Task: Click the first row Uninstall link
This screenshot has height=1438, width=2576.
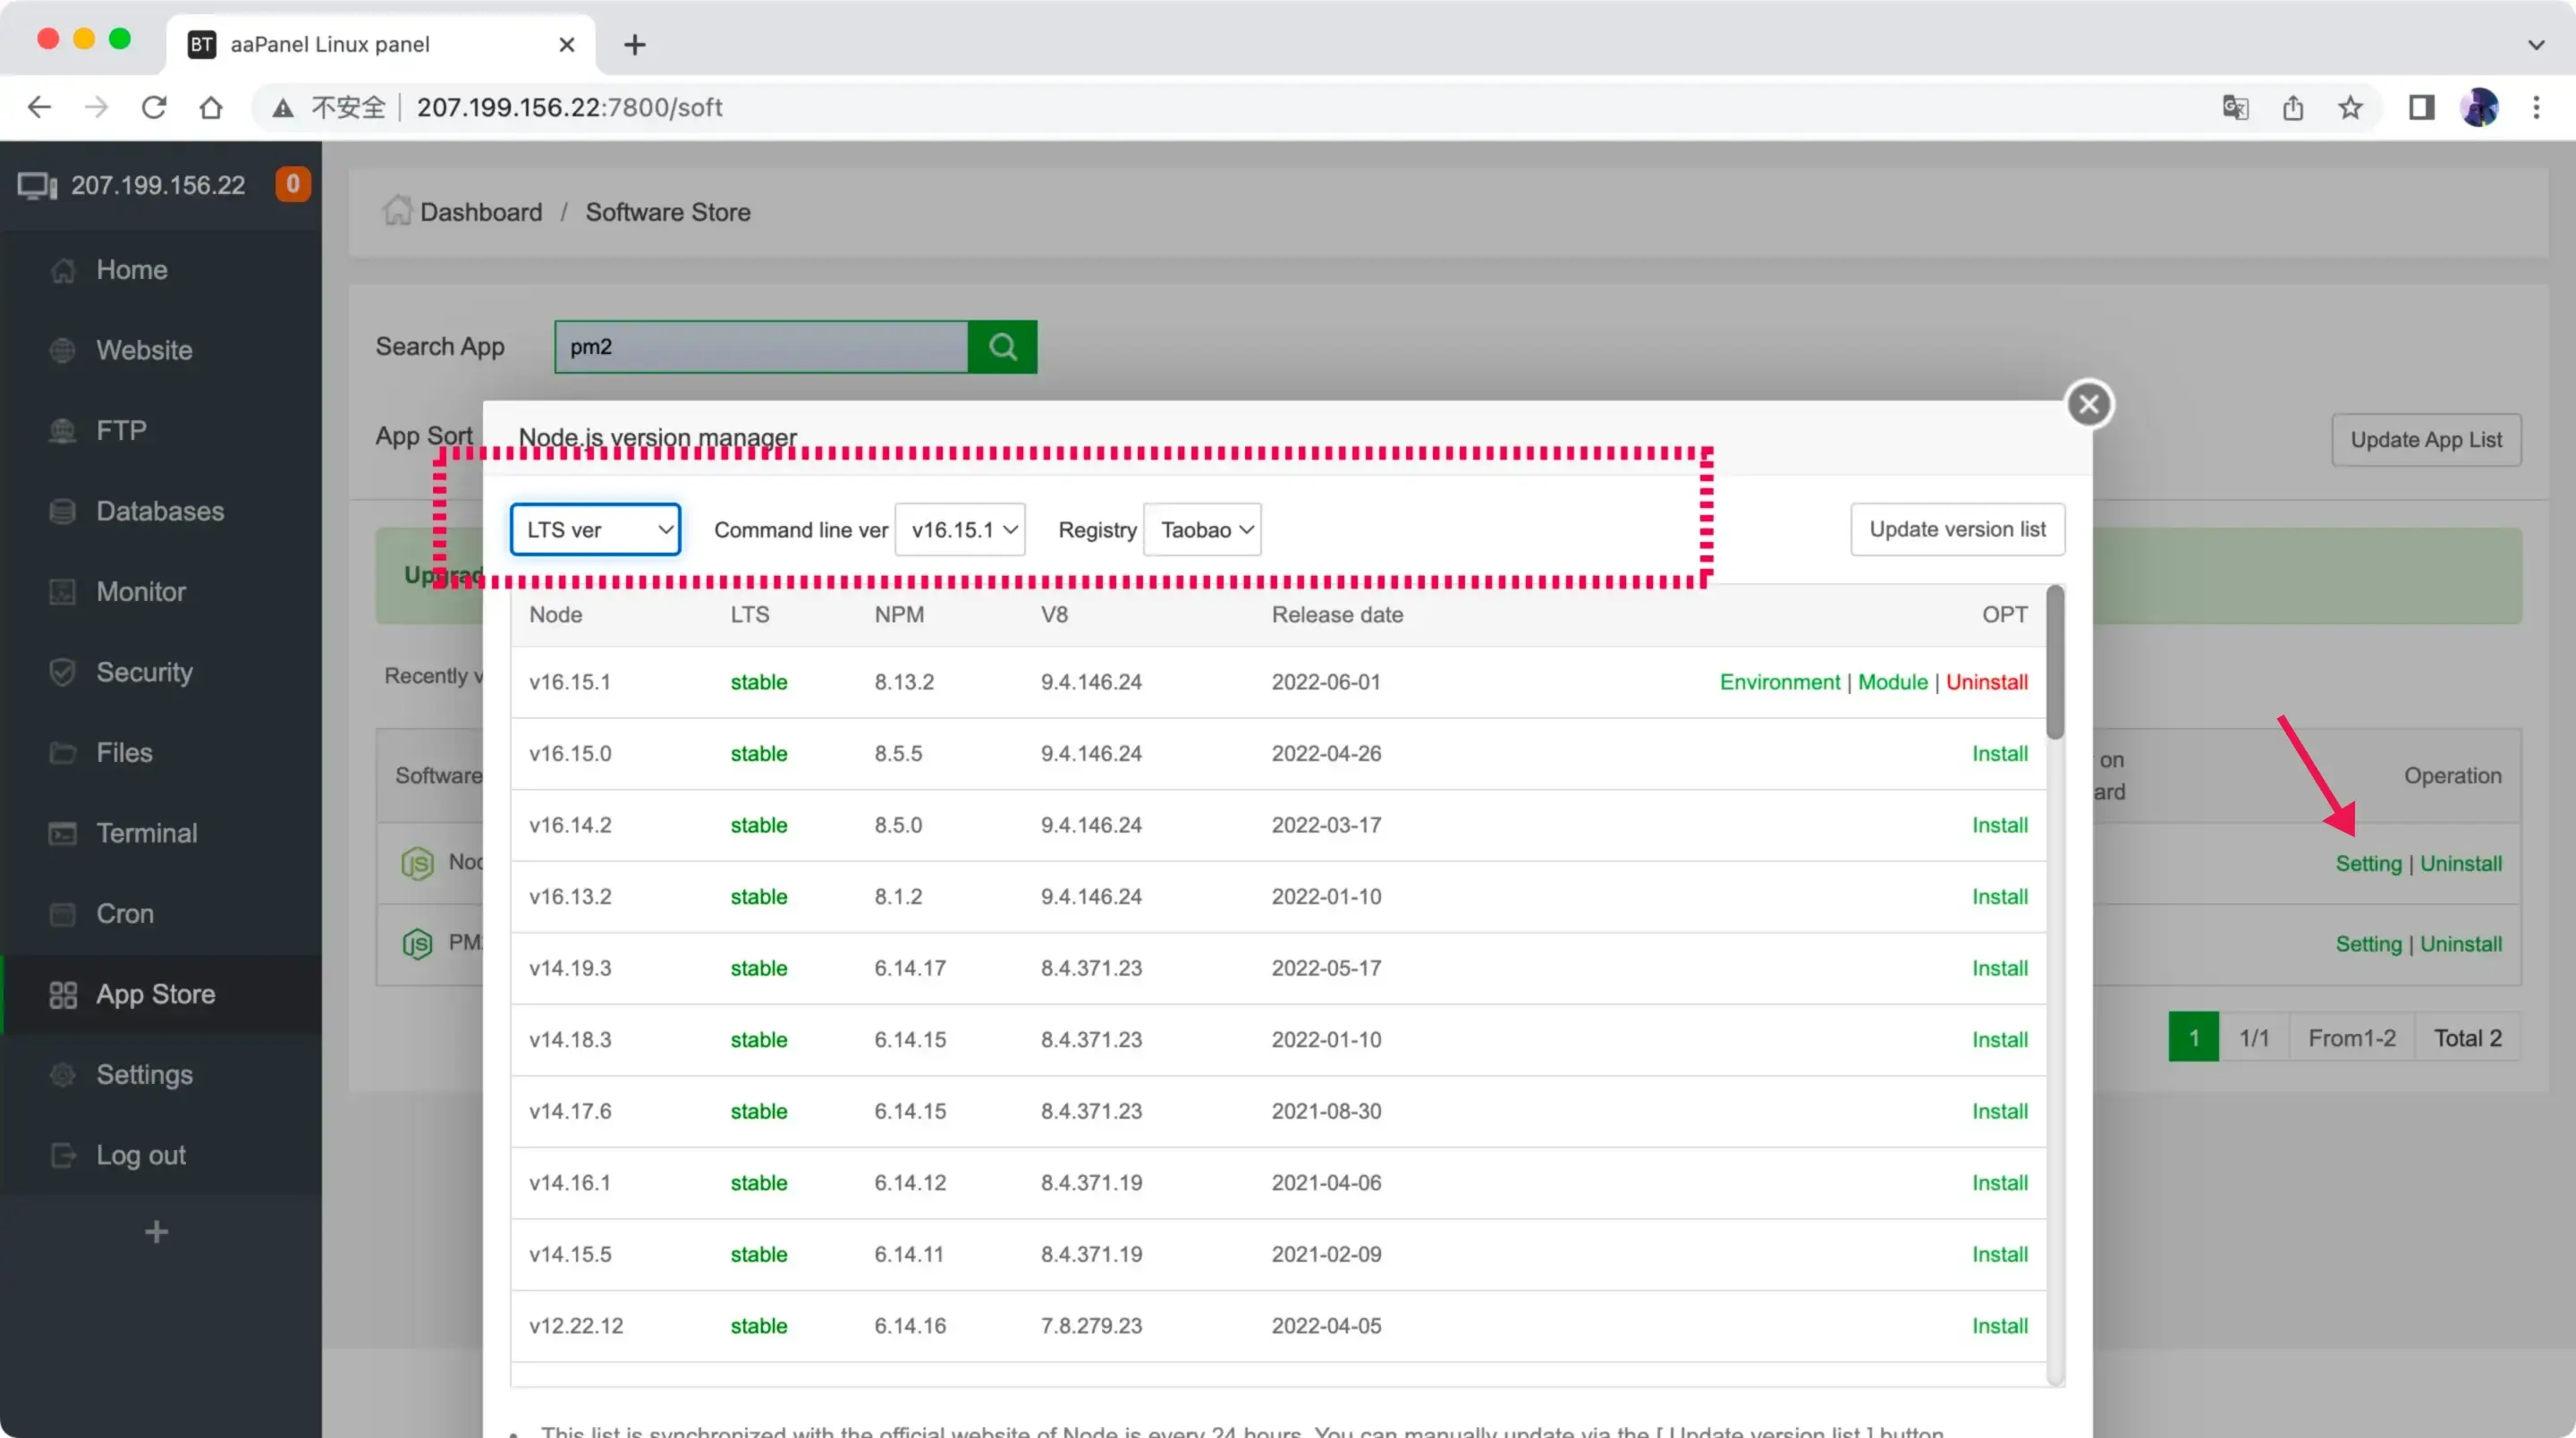Action: pos(2461,864)
